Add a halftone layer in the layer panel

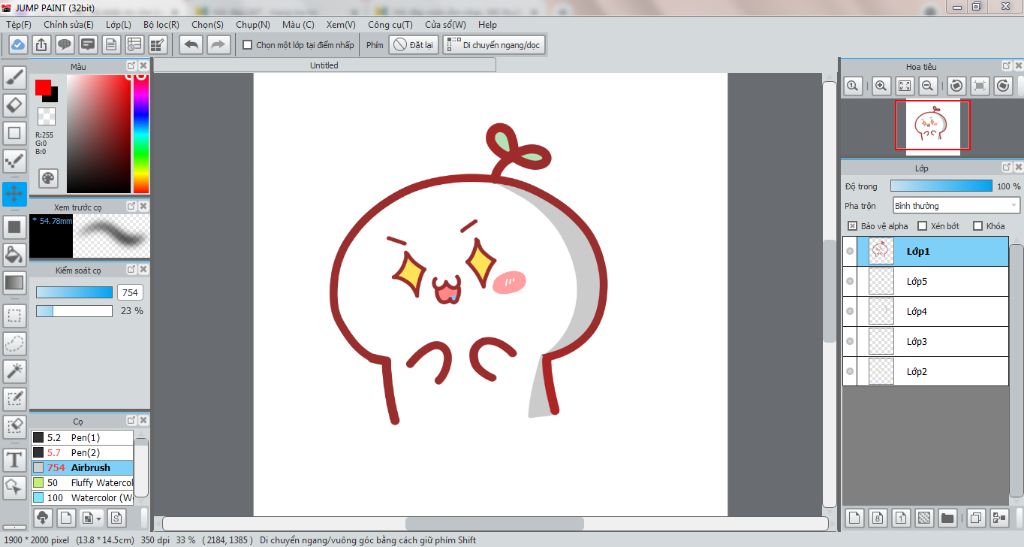point(924,518)
